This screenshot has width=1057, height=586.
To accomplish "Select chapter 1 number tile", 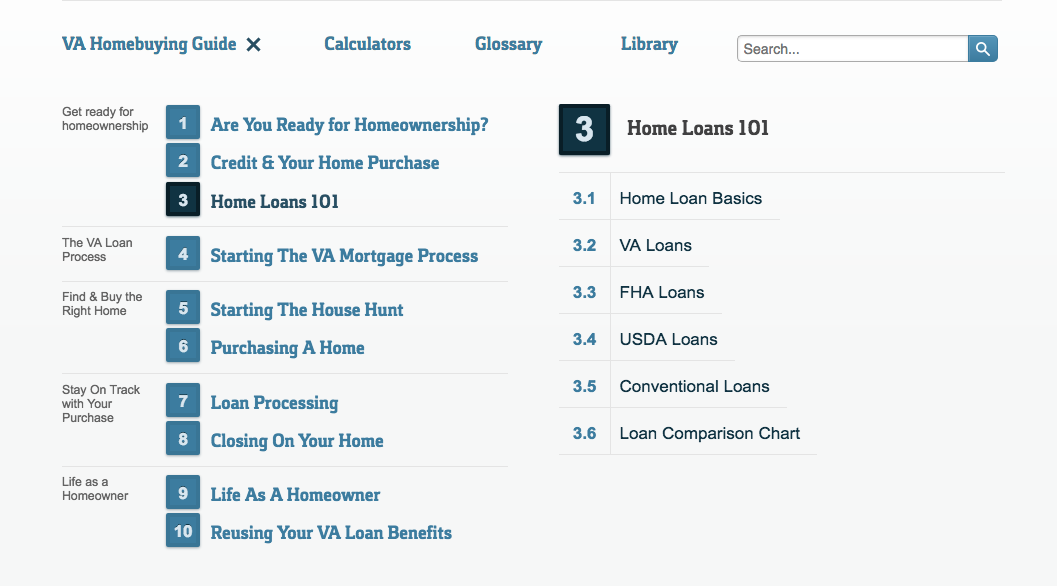I will 183,123.
